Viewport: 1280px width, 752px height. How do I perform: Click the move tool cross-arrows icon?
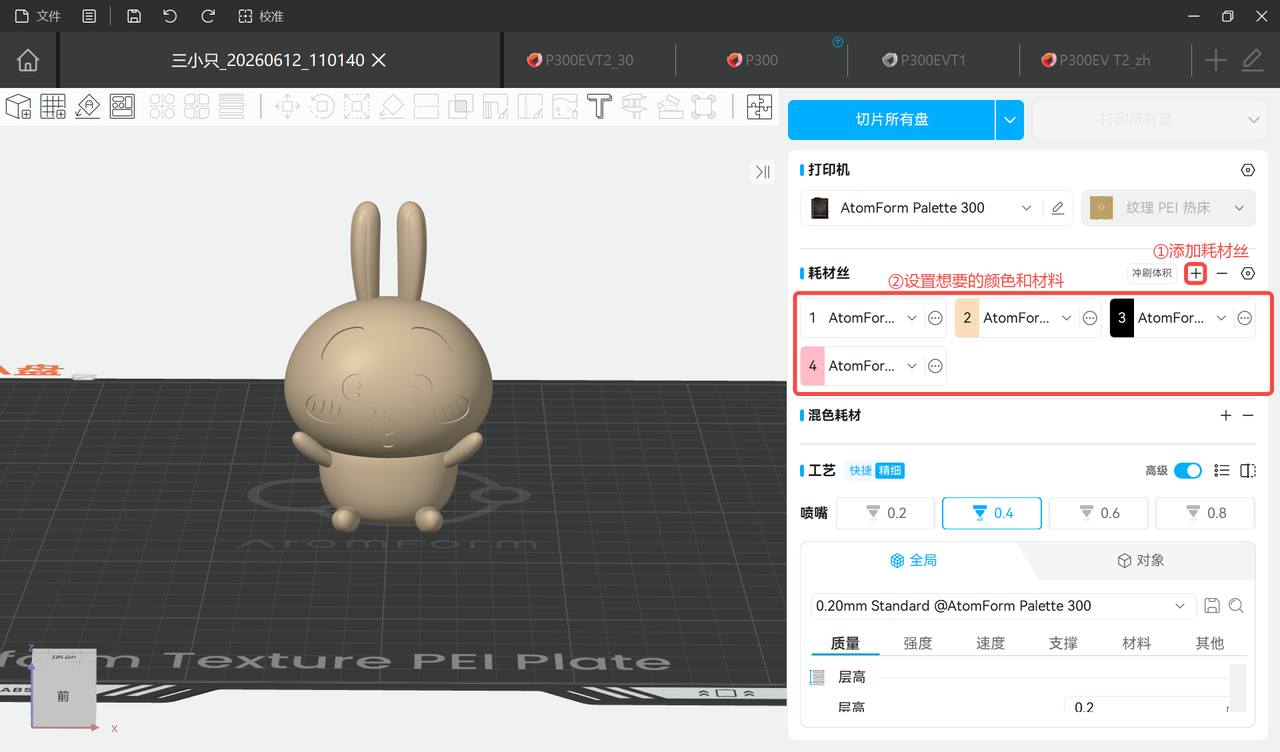pyautogui.click(x=287, y=106)
